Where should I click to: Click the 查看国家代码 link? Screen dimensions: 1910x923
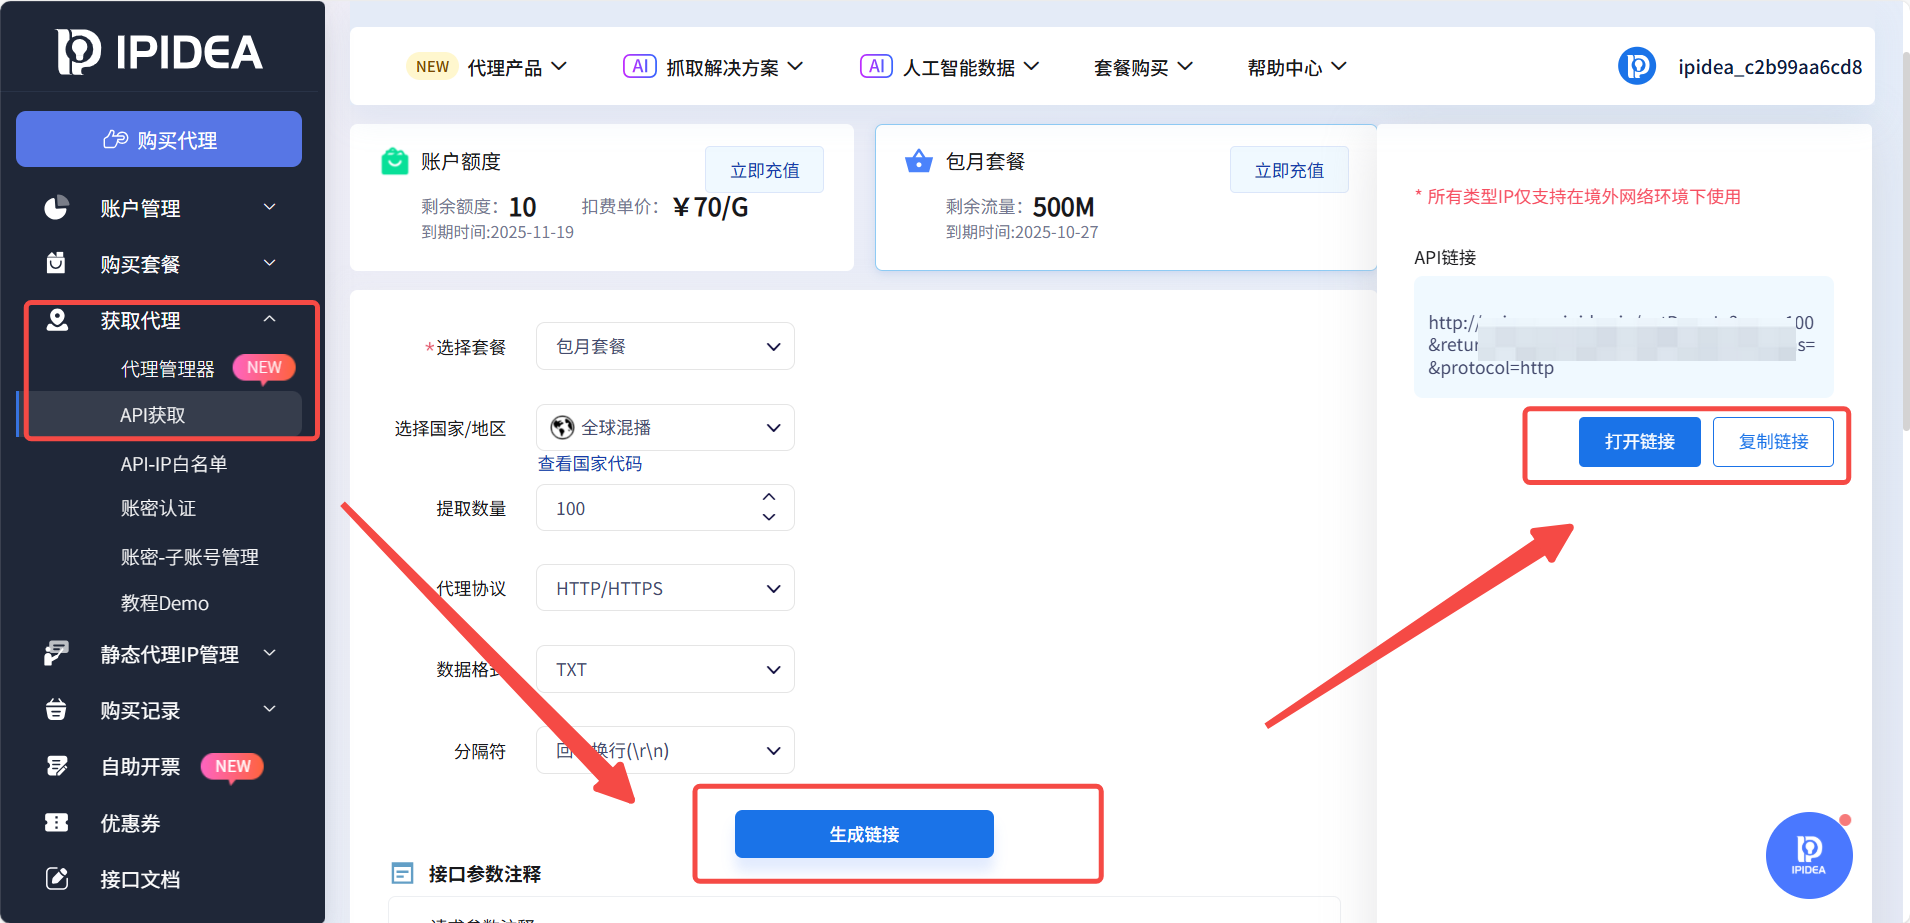(590, 463)
